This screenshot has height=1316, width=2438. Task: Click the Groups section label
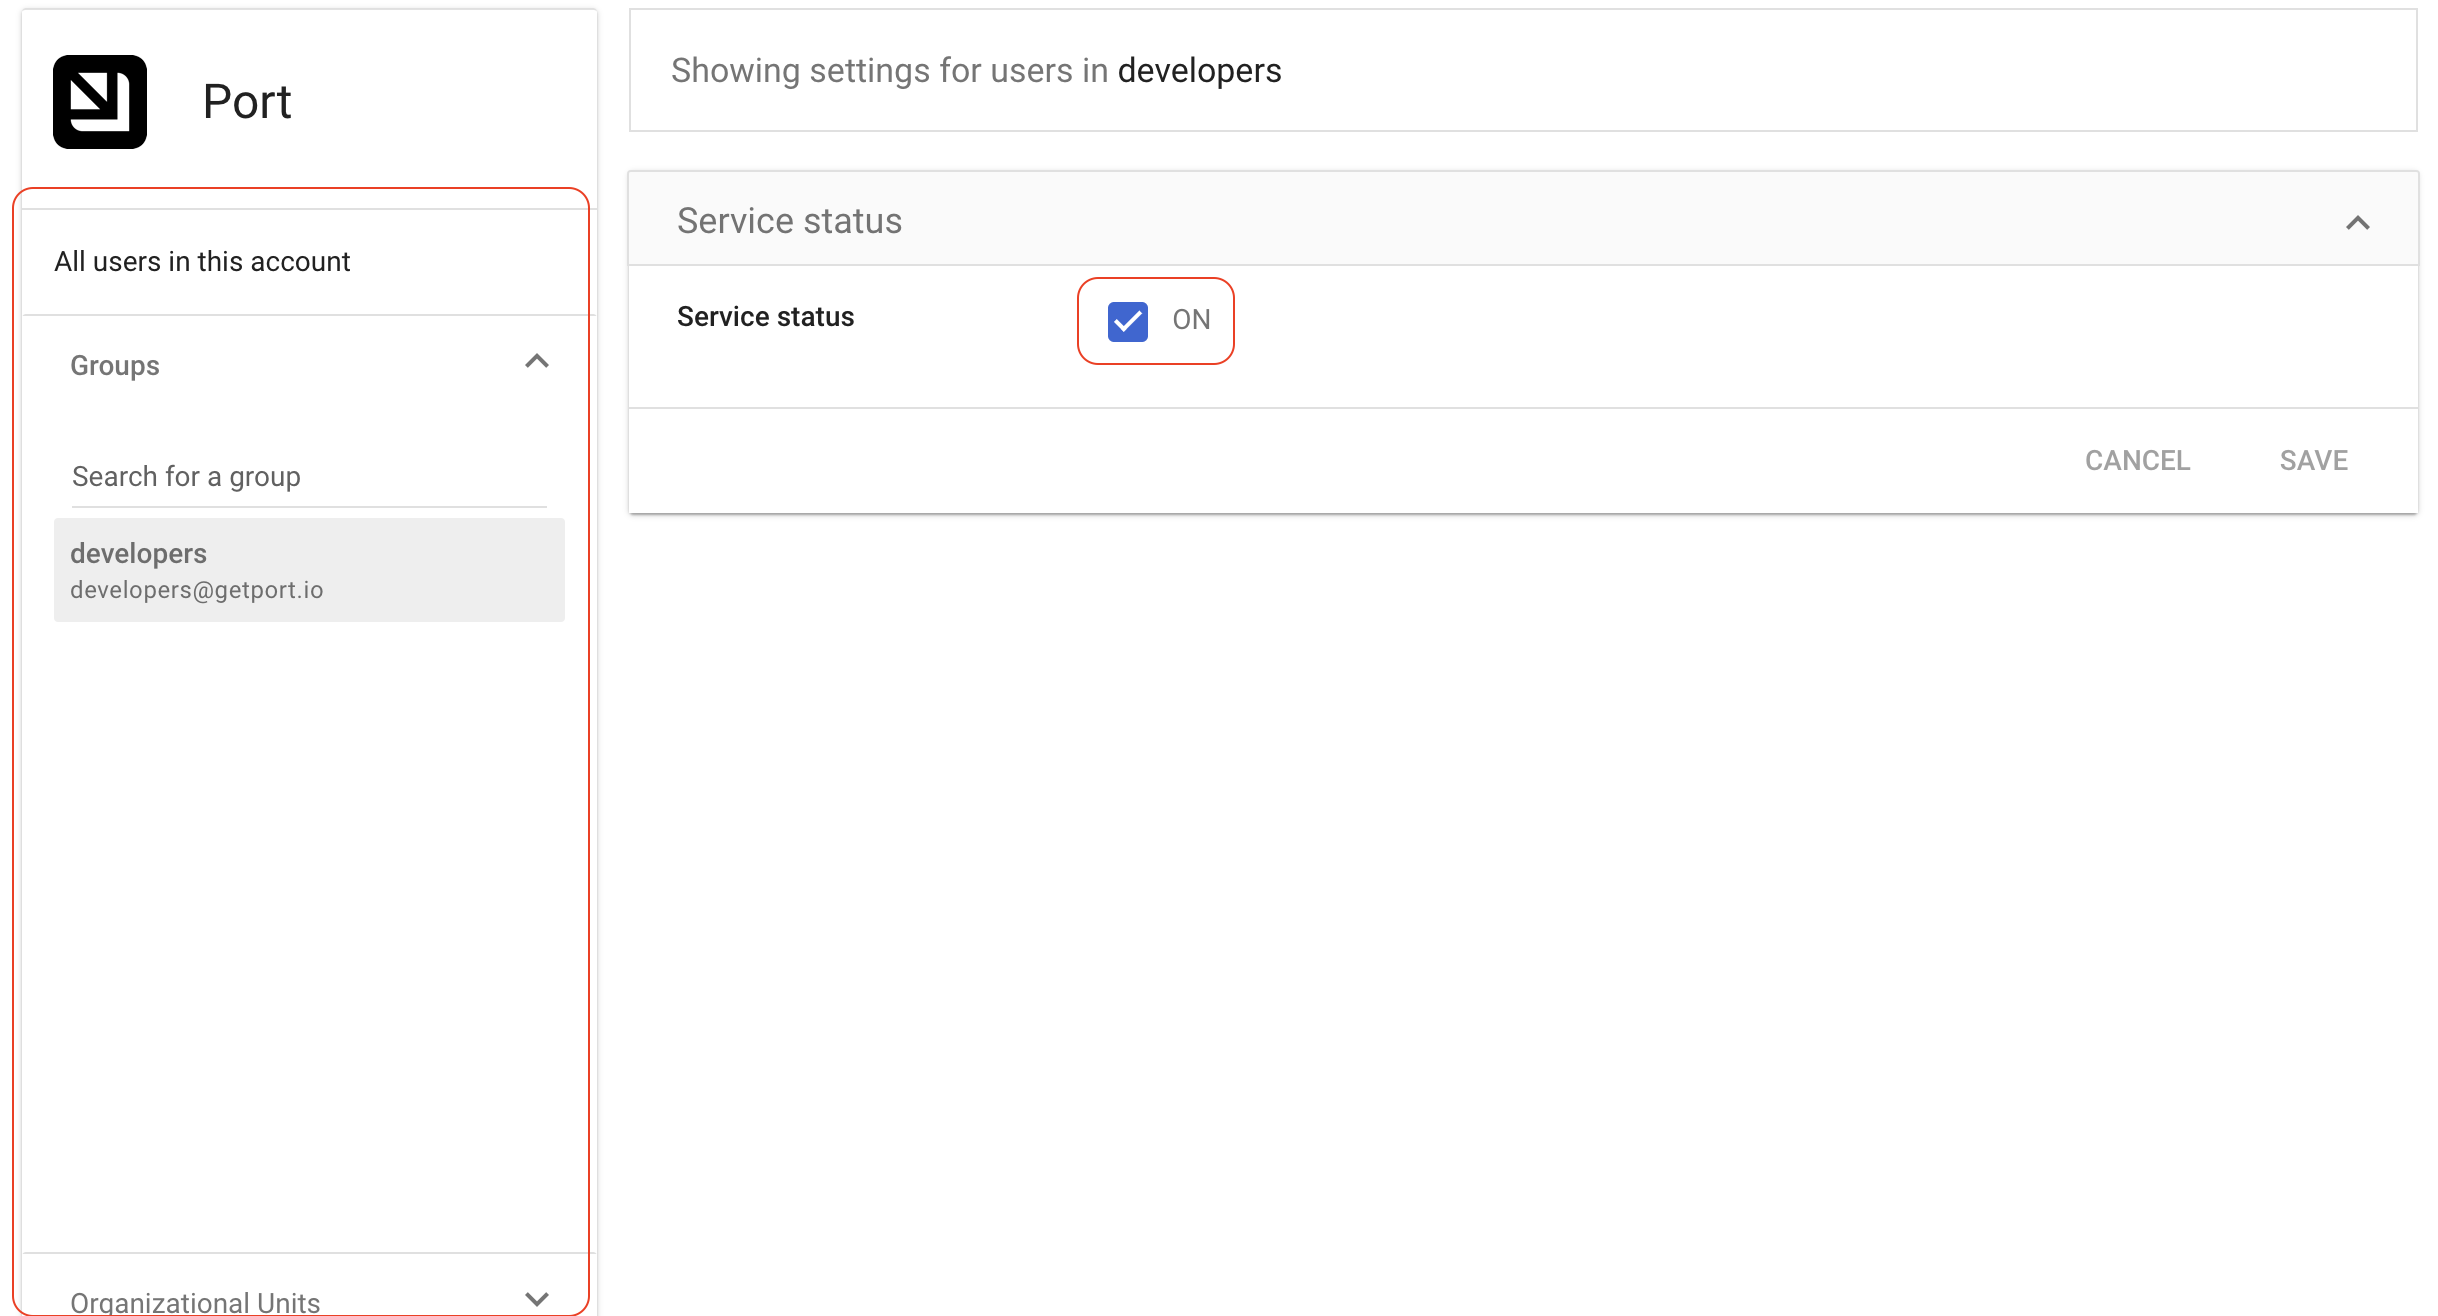[115, 366]
